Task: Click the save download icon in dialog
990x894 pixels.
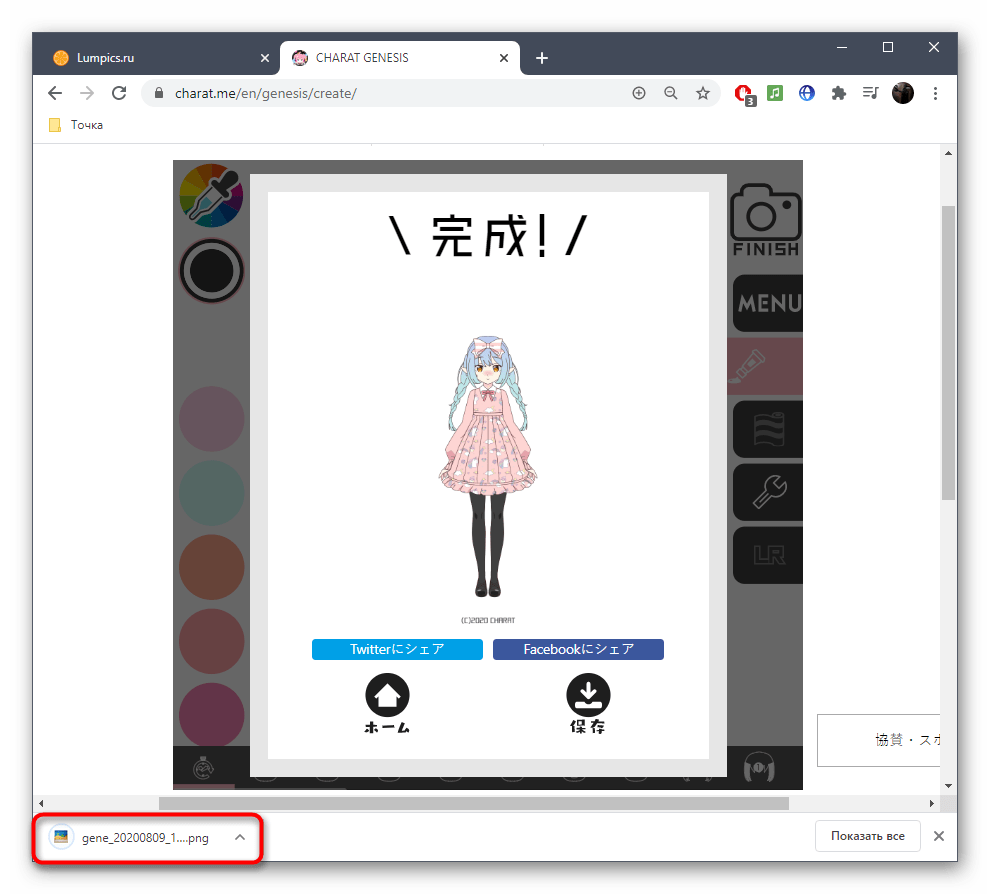Action: point(588,696)
